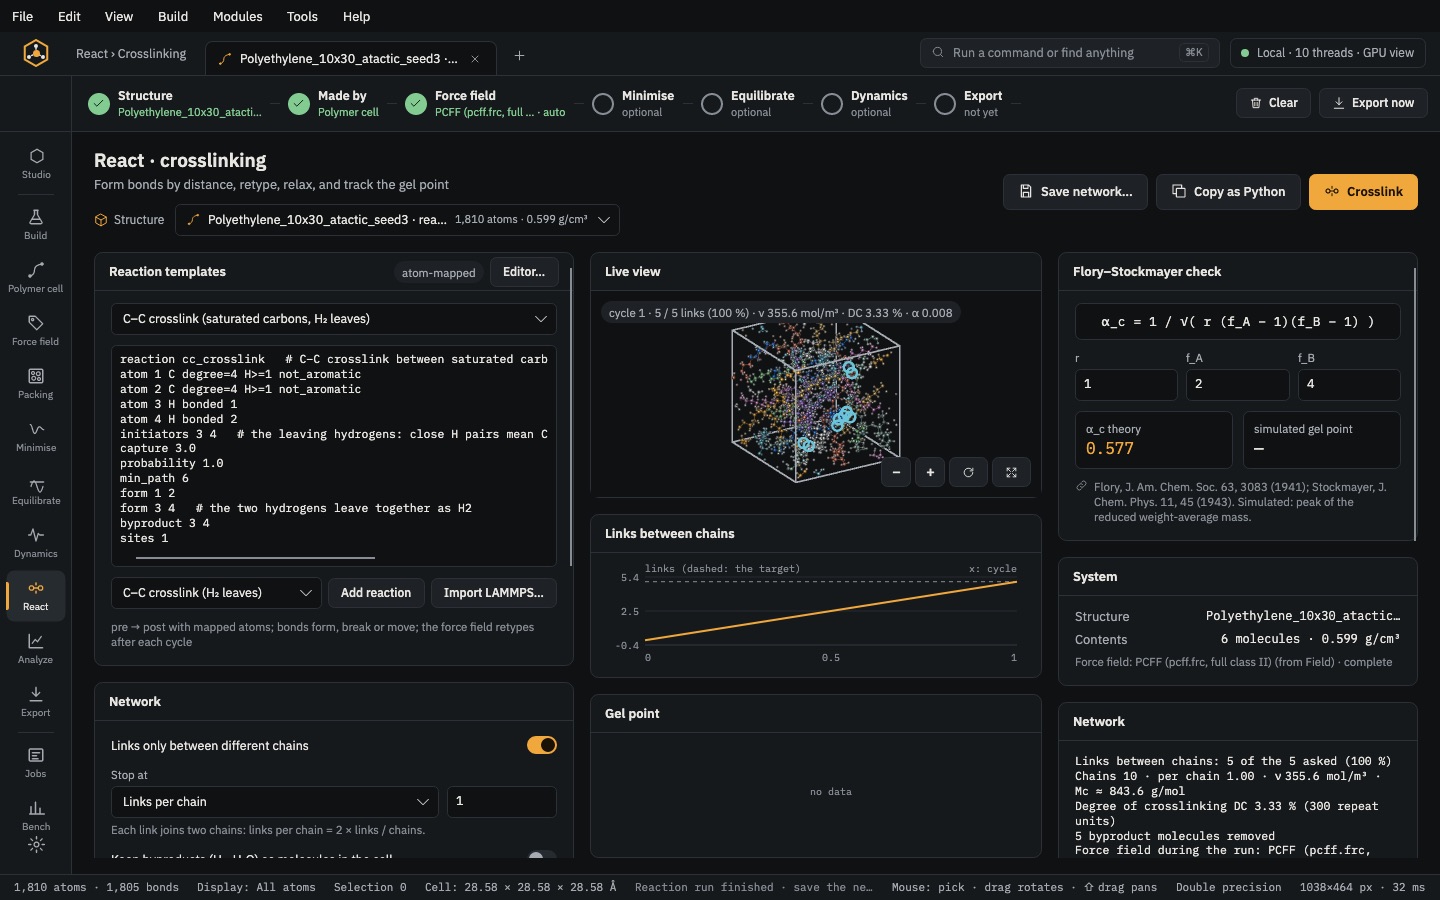Open the Export sidebar section
This screenshot has width=1440, height=900.
(x=36, y=701)
